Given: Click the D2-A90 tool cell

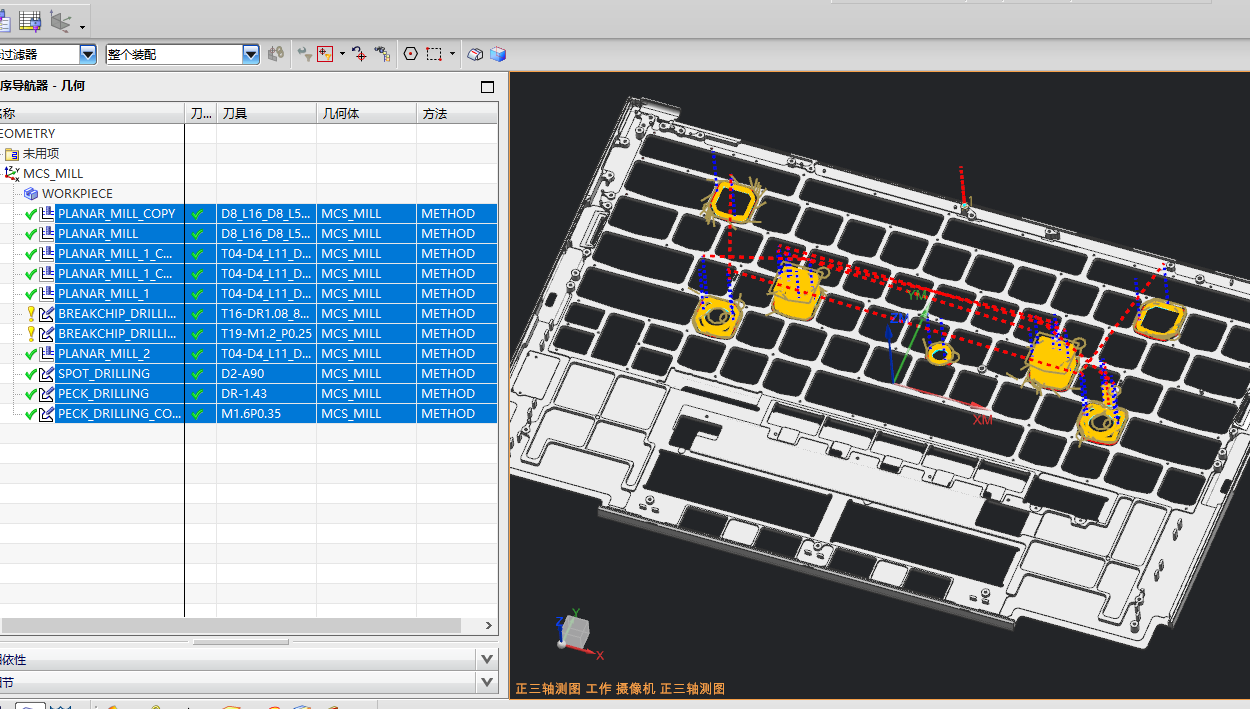Looking at the screenshot, I should coord(267,374).
